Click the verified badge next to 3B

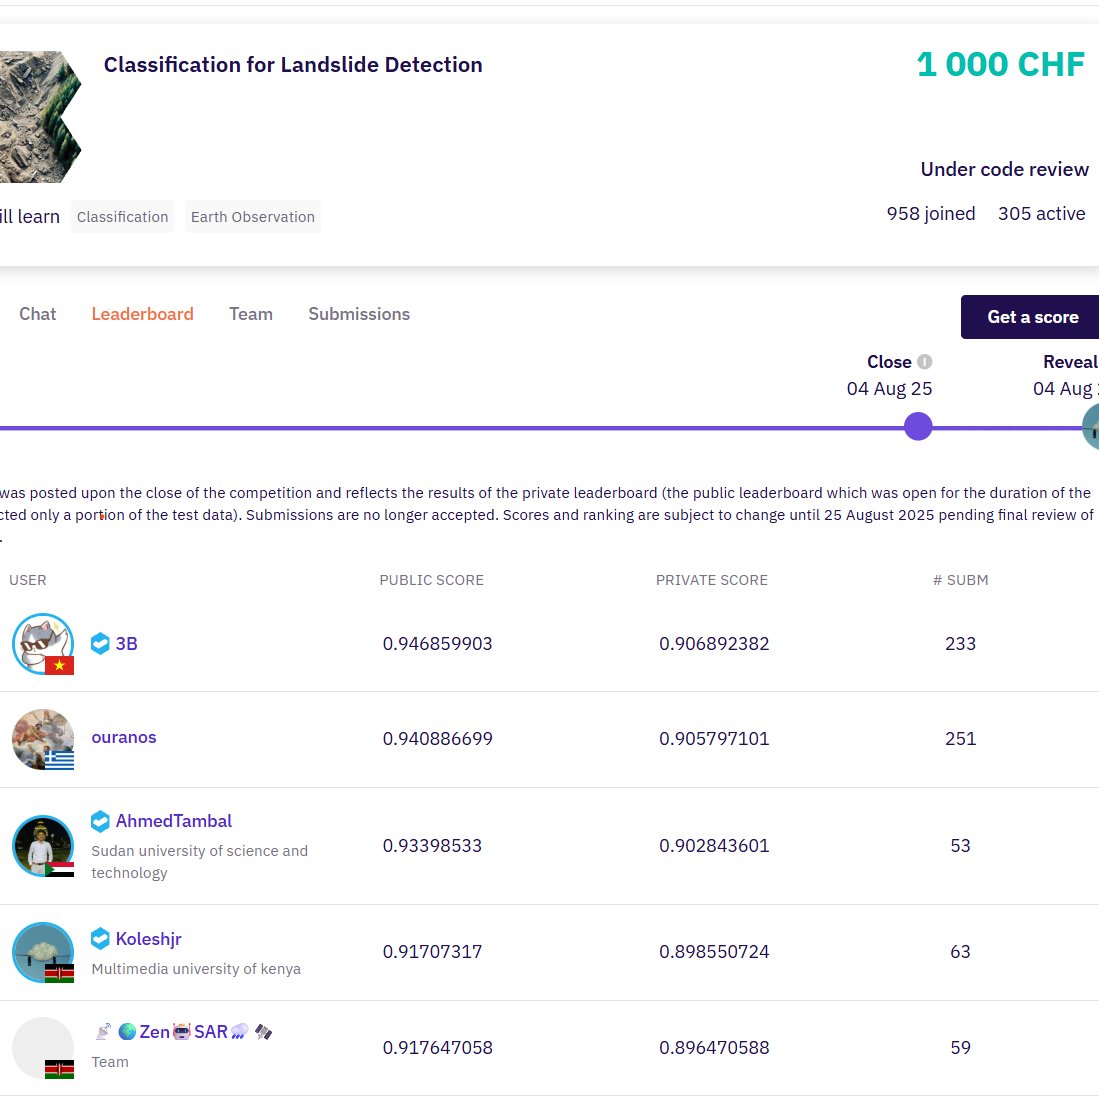click(100, 643)
